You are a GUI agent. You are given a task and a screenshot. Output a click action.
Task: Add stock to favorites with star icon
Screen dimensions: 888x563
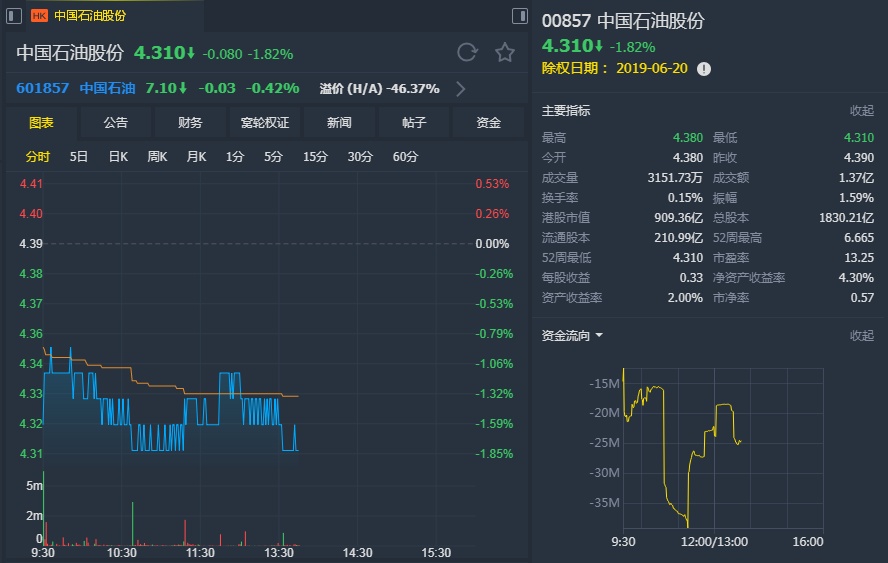pos(505,52)
